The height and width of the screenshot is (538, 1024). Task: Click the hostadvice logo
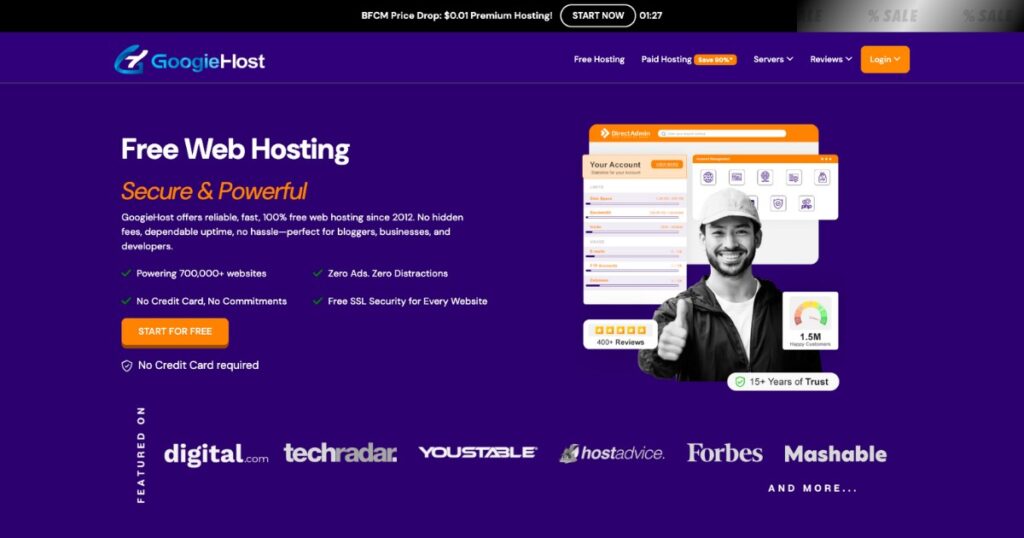(x=612, y=453)
